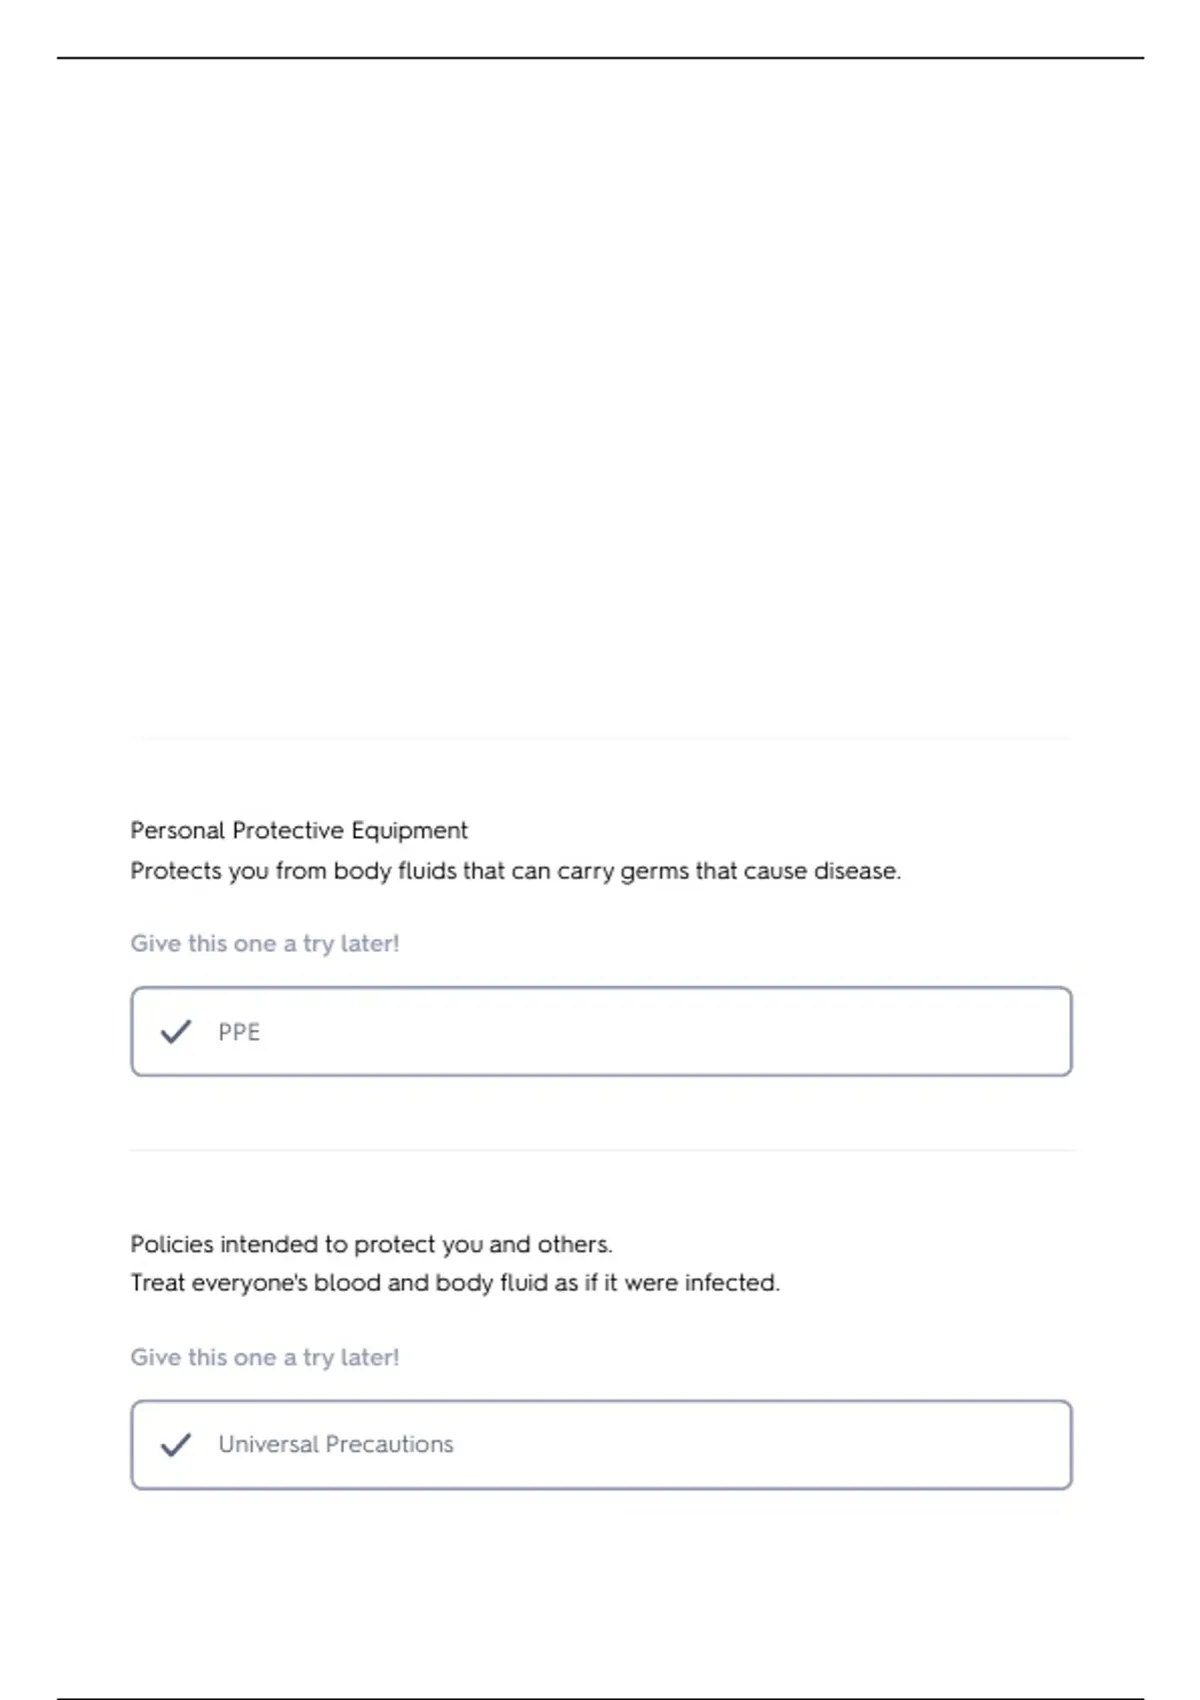Click 'Give this one a try later!' above Universal Precautions
This screenshot has height=1700, width=1200.
click(265, 1357)
